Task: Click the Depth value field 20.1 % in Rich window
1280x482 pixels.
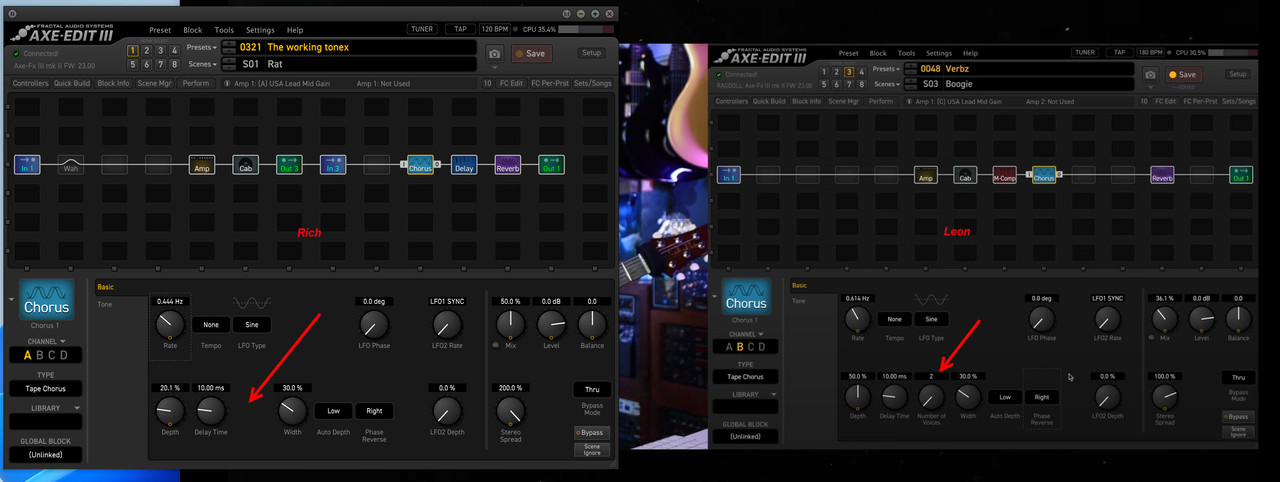Action: coord(169,387)
